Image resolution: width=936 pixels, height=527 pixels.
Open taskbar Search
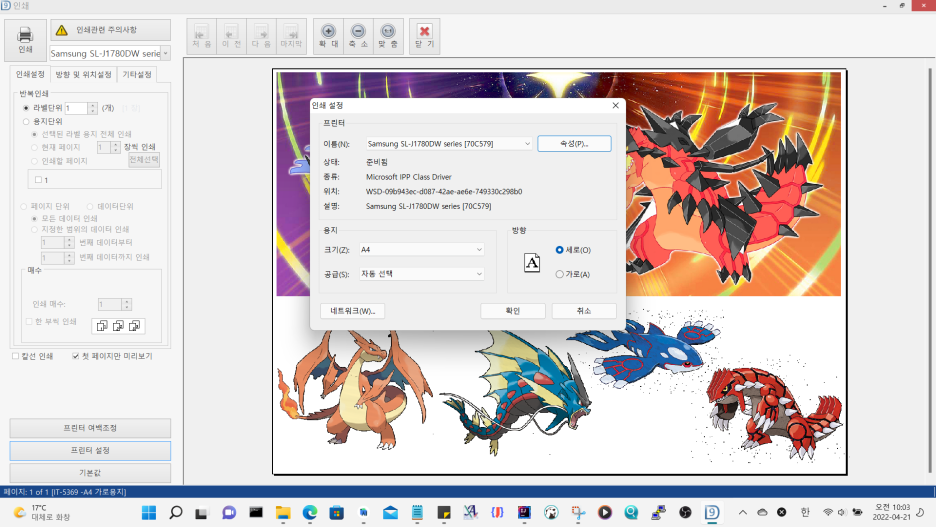pyautogui.click(x=176, y=512)
